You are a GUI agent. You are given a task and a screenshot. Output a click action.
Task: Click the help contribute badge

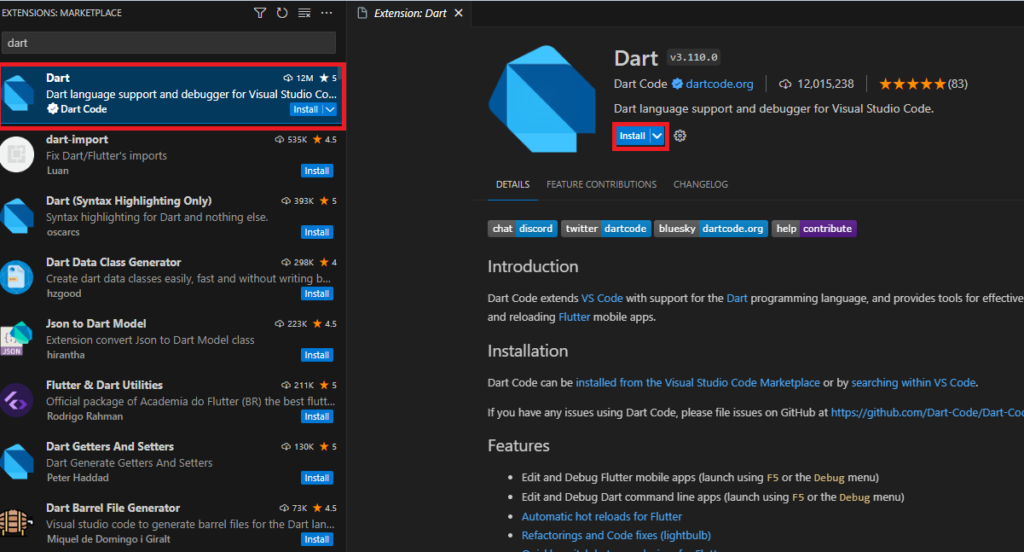(814, 229)
